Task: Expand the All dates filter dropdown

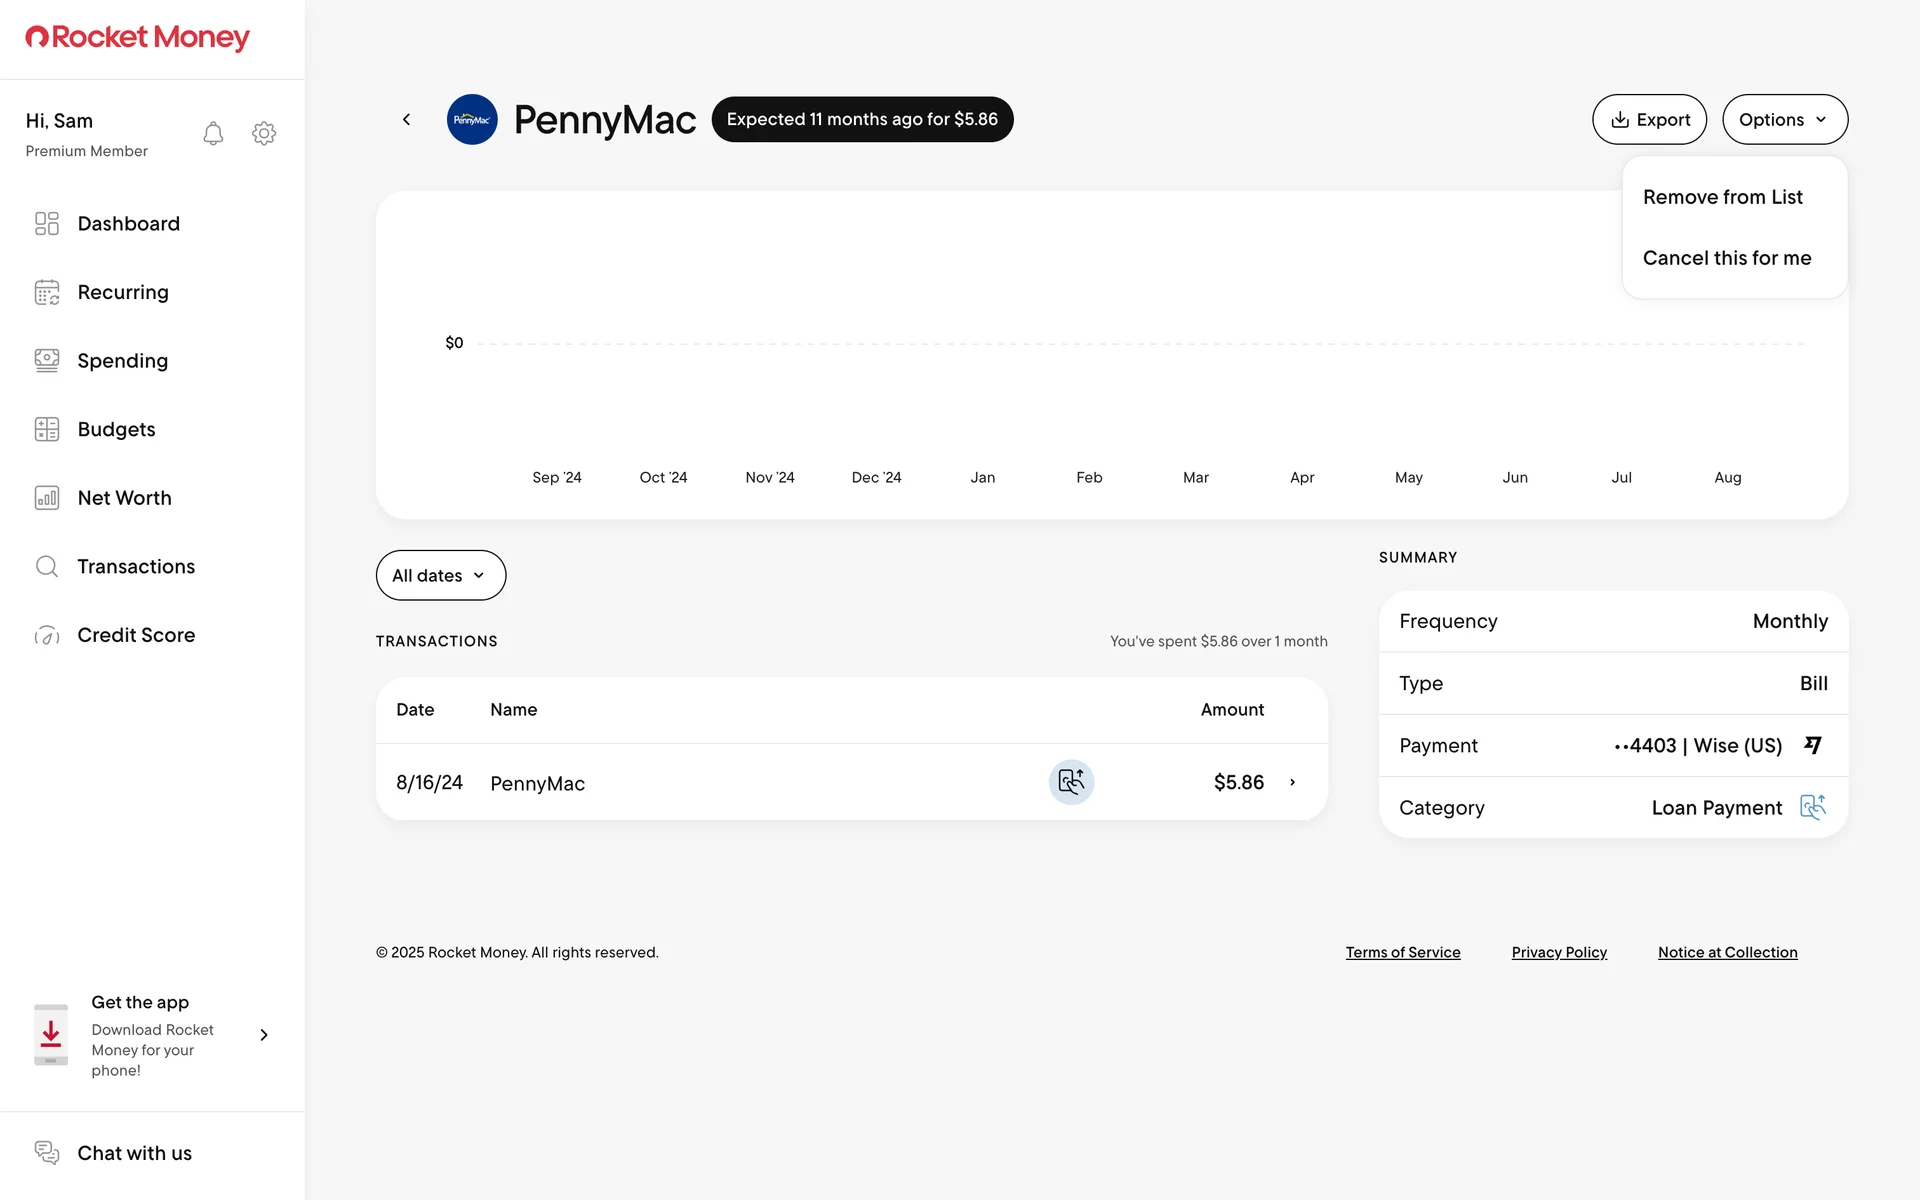Action: click(x=440, y=575)
